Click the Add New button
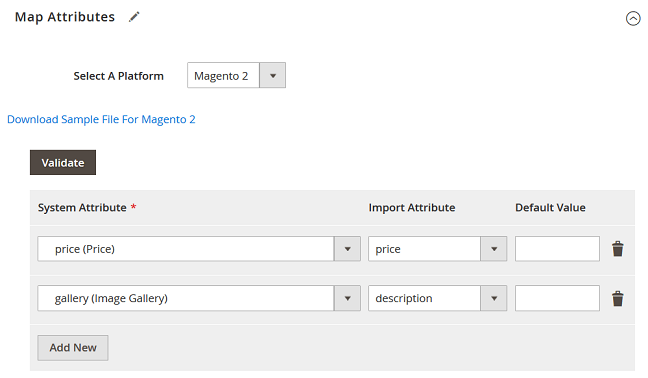Image resolution: width=648 pixels, height=378 pixels. pyautogui.click(x=73, y=348)
